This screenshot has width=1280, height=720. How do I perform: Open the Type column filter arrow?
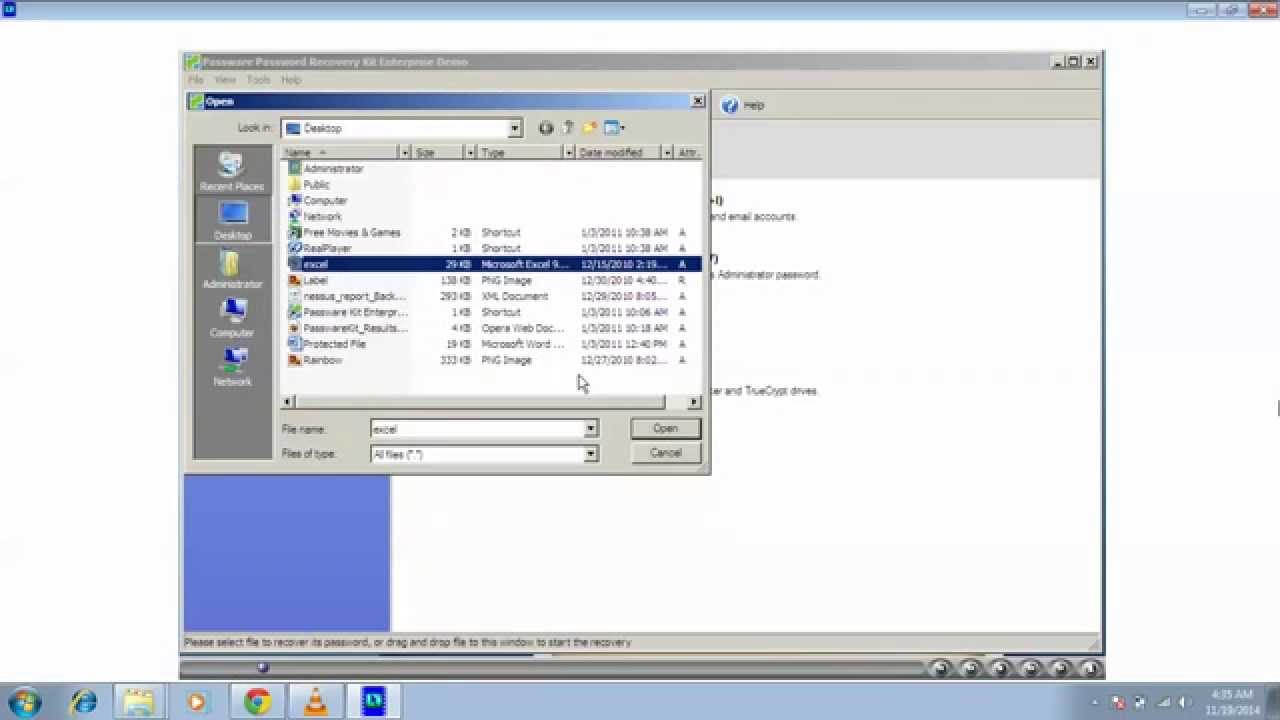[569, 153]
